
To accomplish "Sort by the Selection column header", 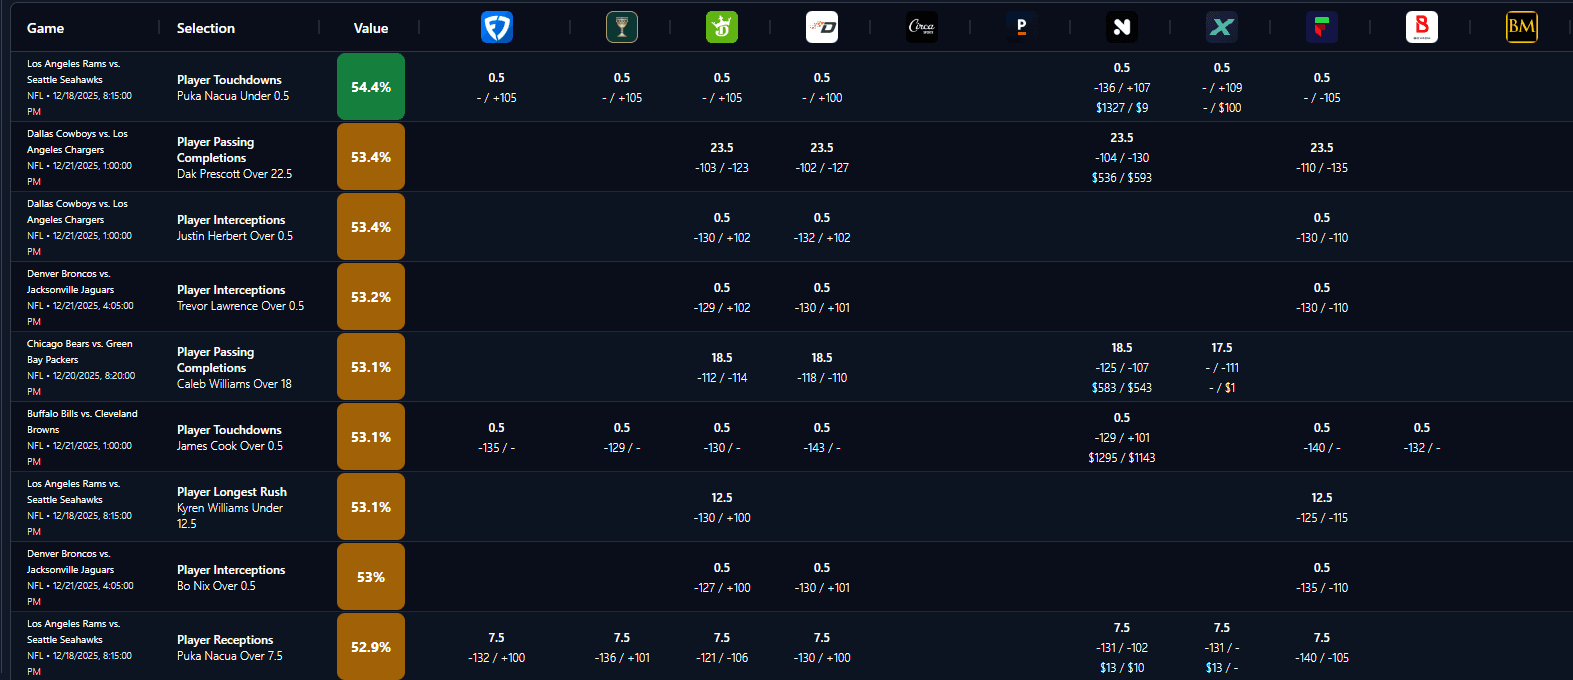I will 206,28.
